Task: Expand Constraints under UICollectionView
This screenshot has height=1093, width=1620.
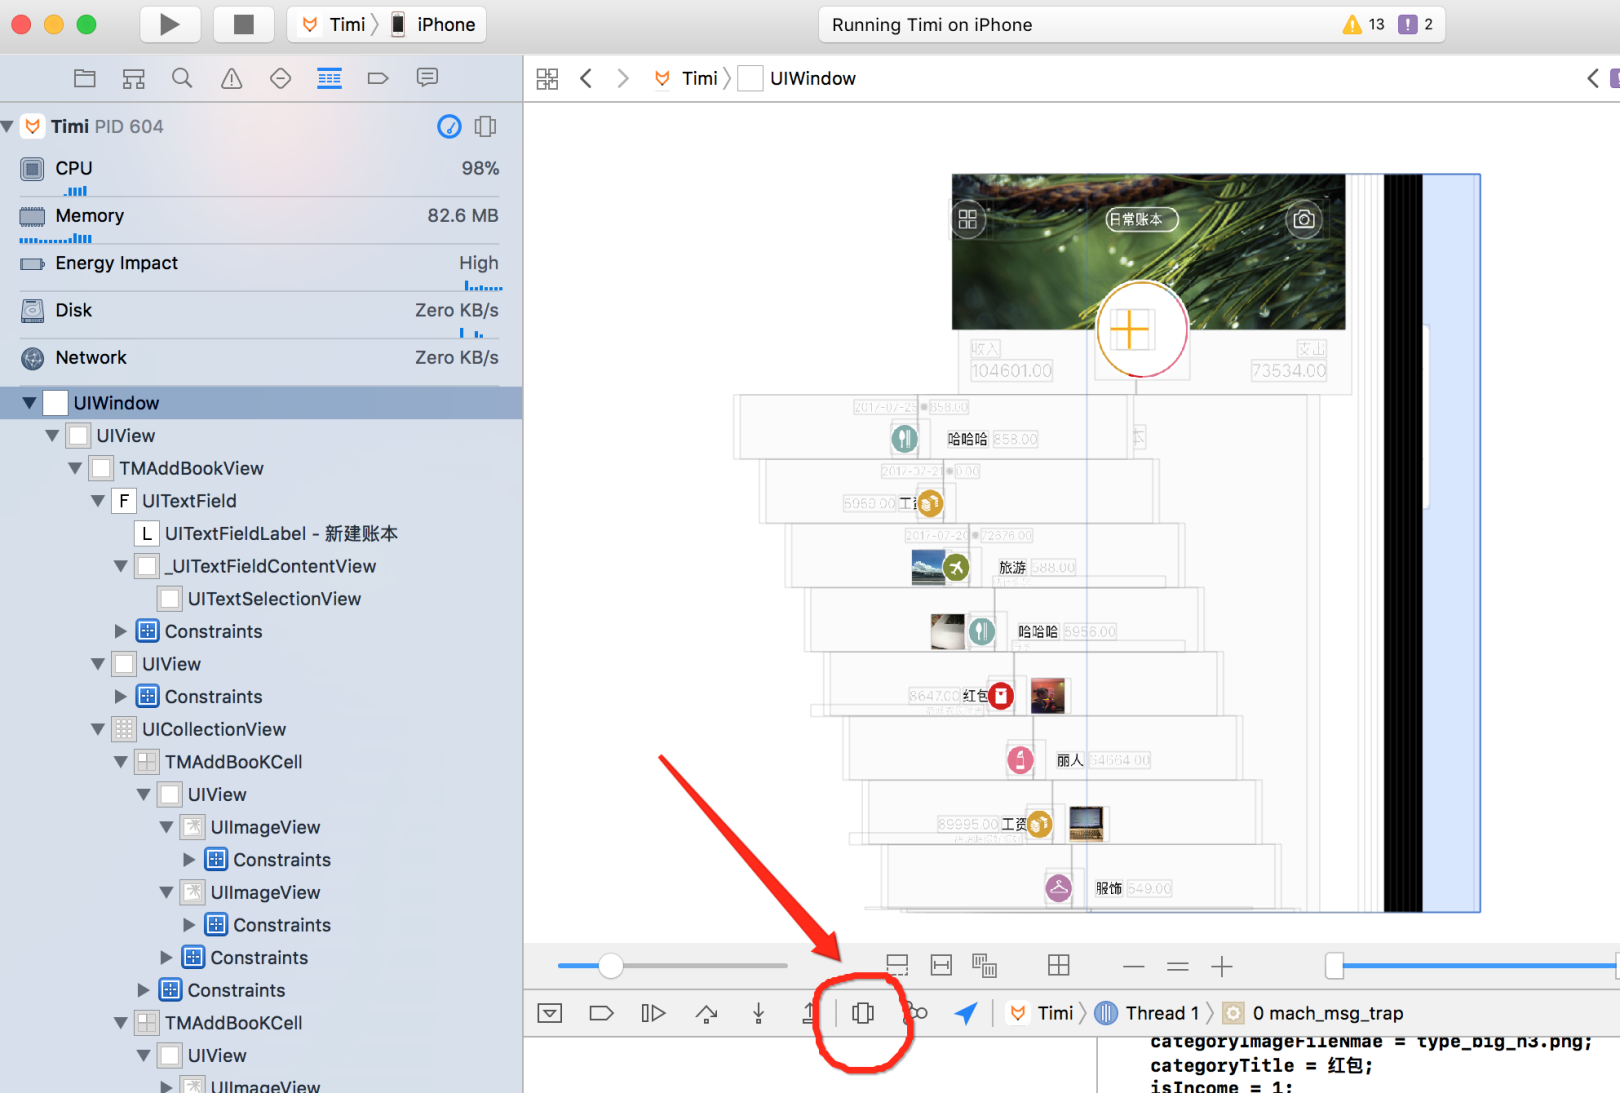Action: (143, 990)
